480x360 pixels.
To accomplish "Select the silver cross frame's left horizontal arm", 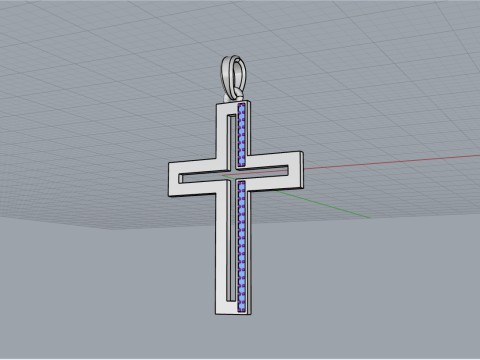I will point(193,178).
